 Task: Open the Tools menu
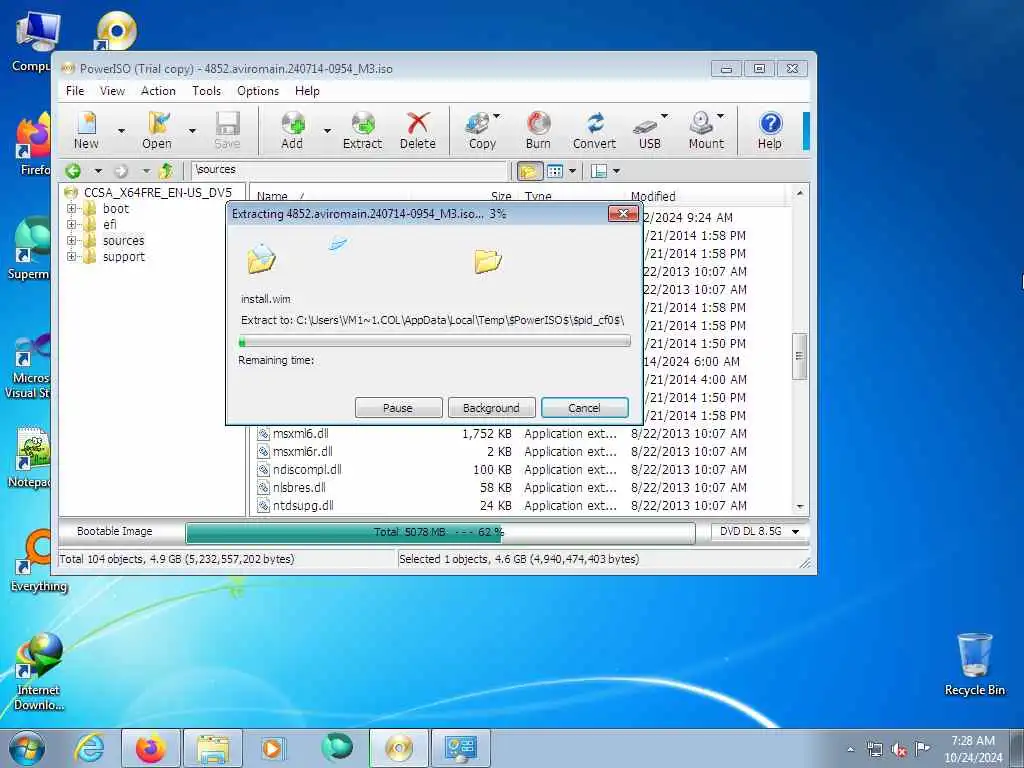[x=206, y=91]
